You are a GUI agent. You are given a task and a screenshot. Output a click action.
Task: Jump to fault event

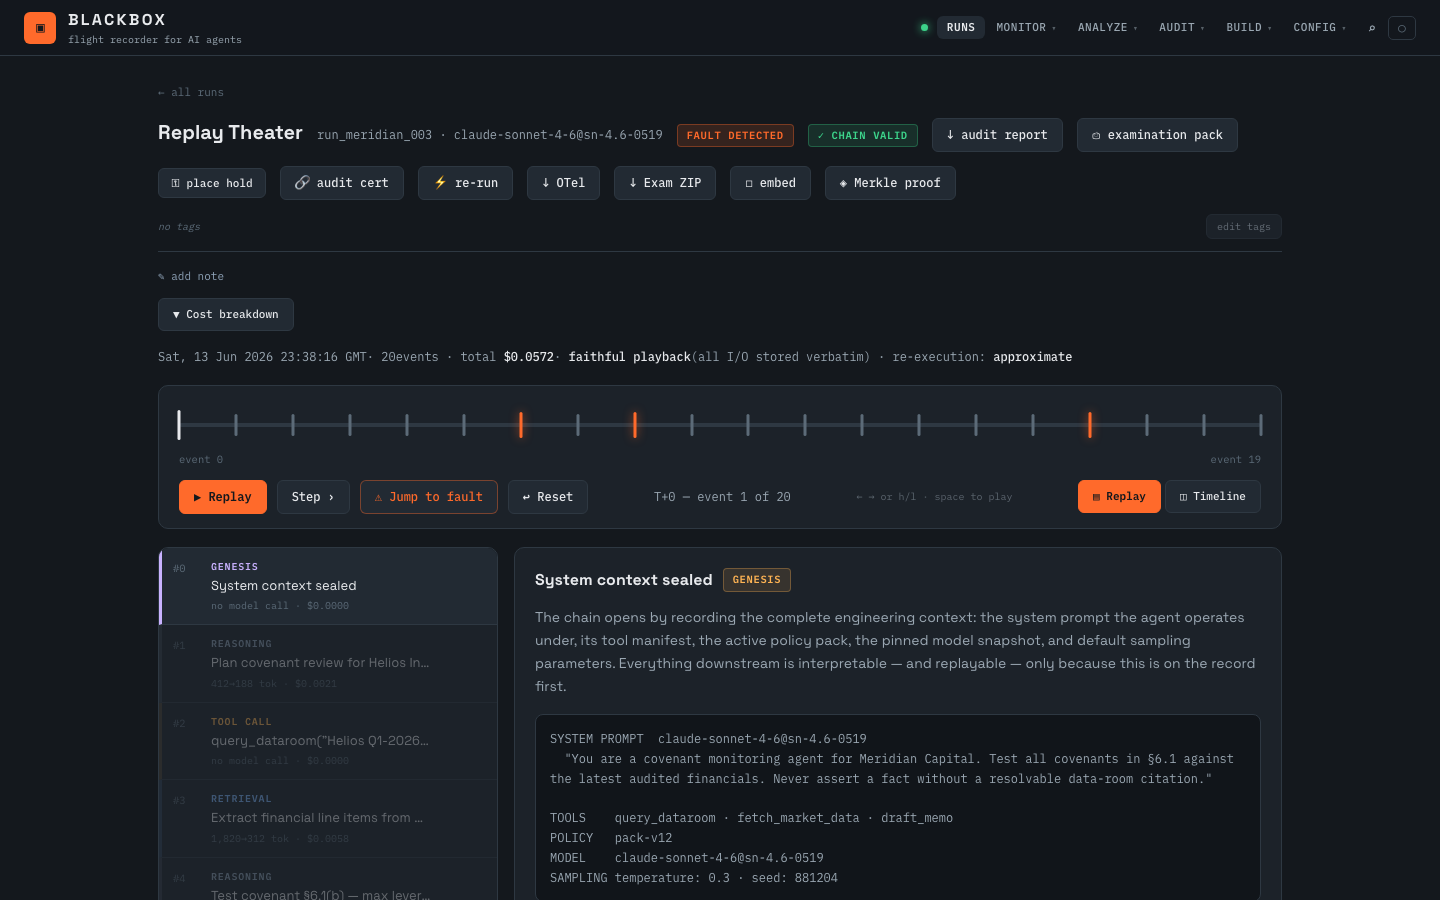[x=429, y=497]
